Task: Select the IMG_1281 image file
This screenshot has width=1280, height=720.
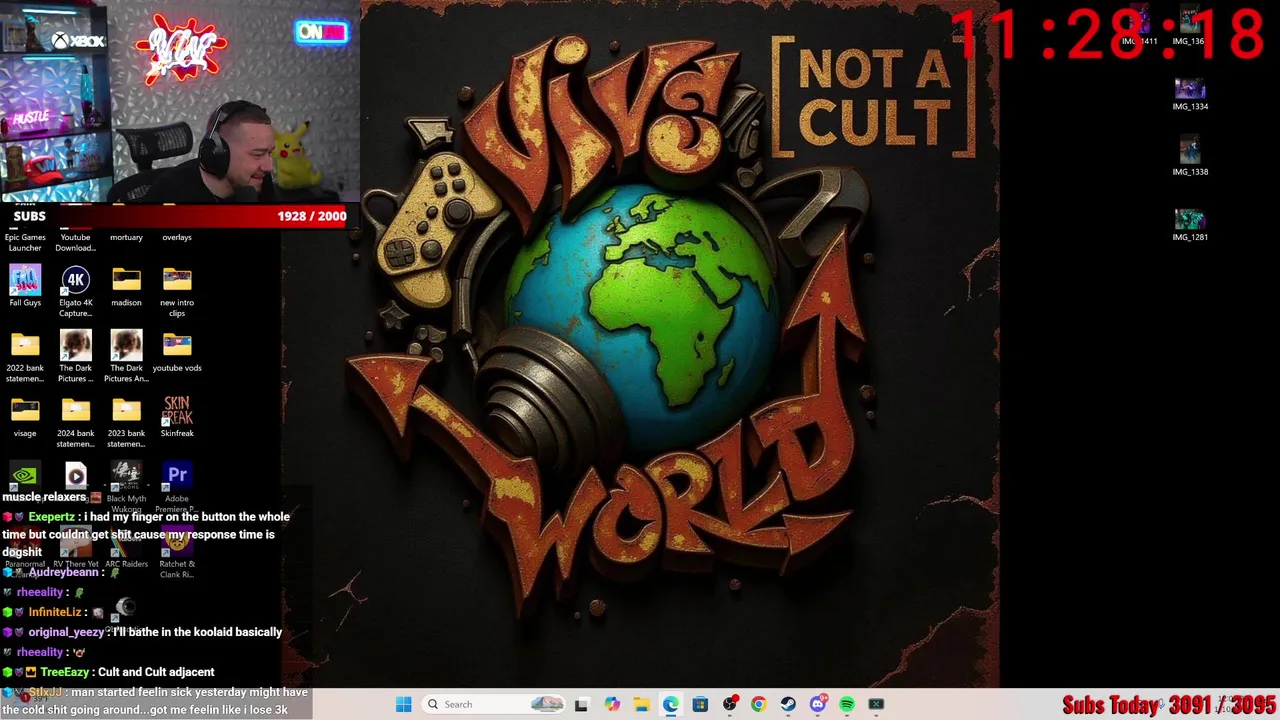Action: pyautogui.click(x=1190, y=226)
